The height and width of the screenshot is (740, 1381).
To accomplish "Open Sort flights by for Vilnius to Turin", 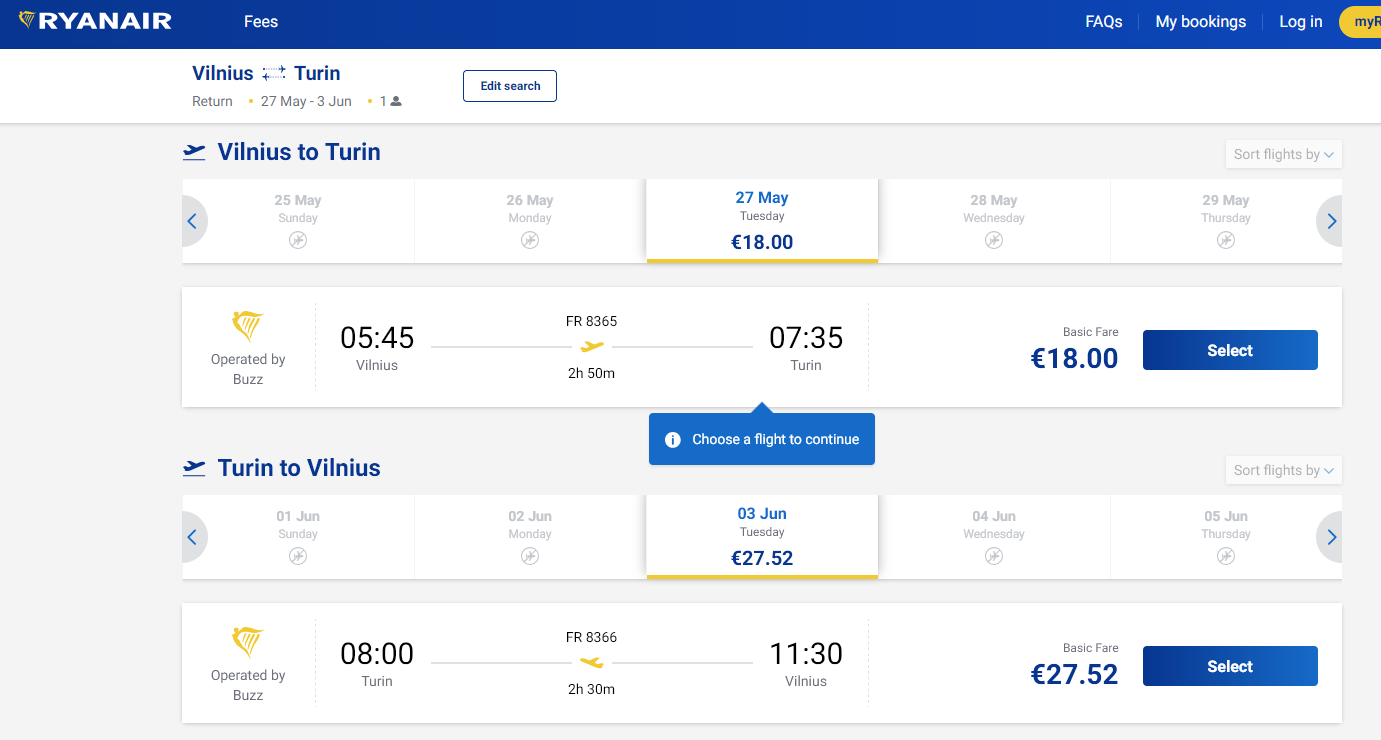I will [1284, 154].
